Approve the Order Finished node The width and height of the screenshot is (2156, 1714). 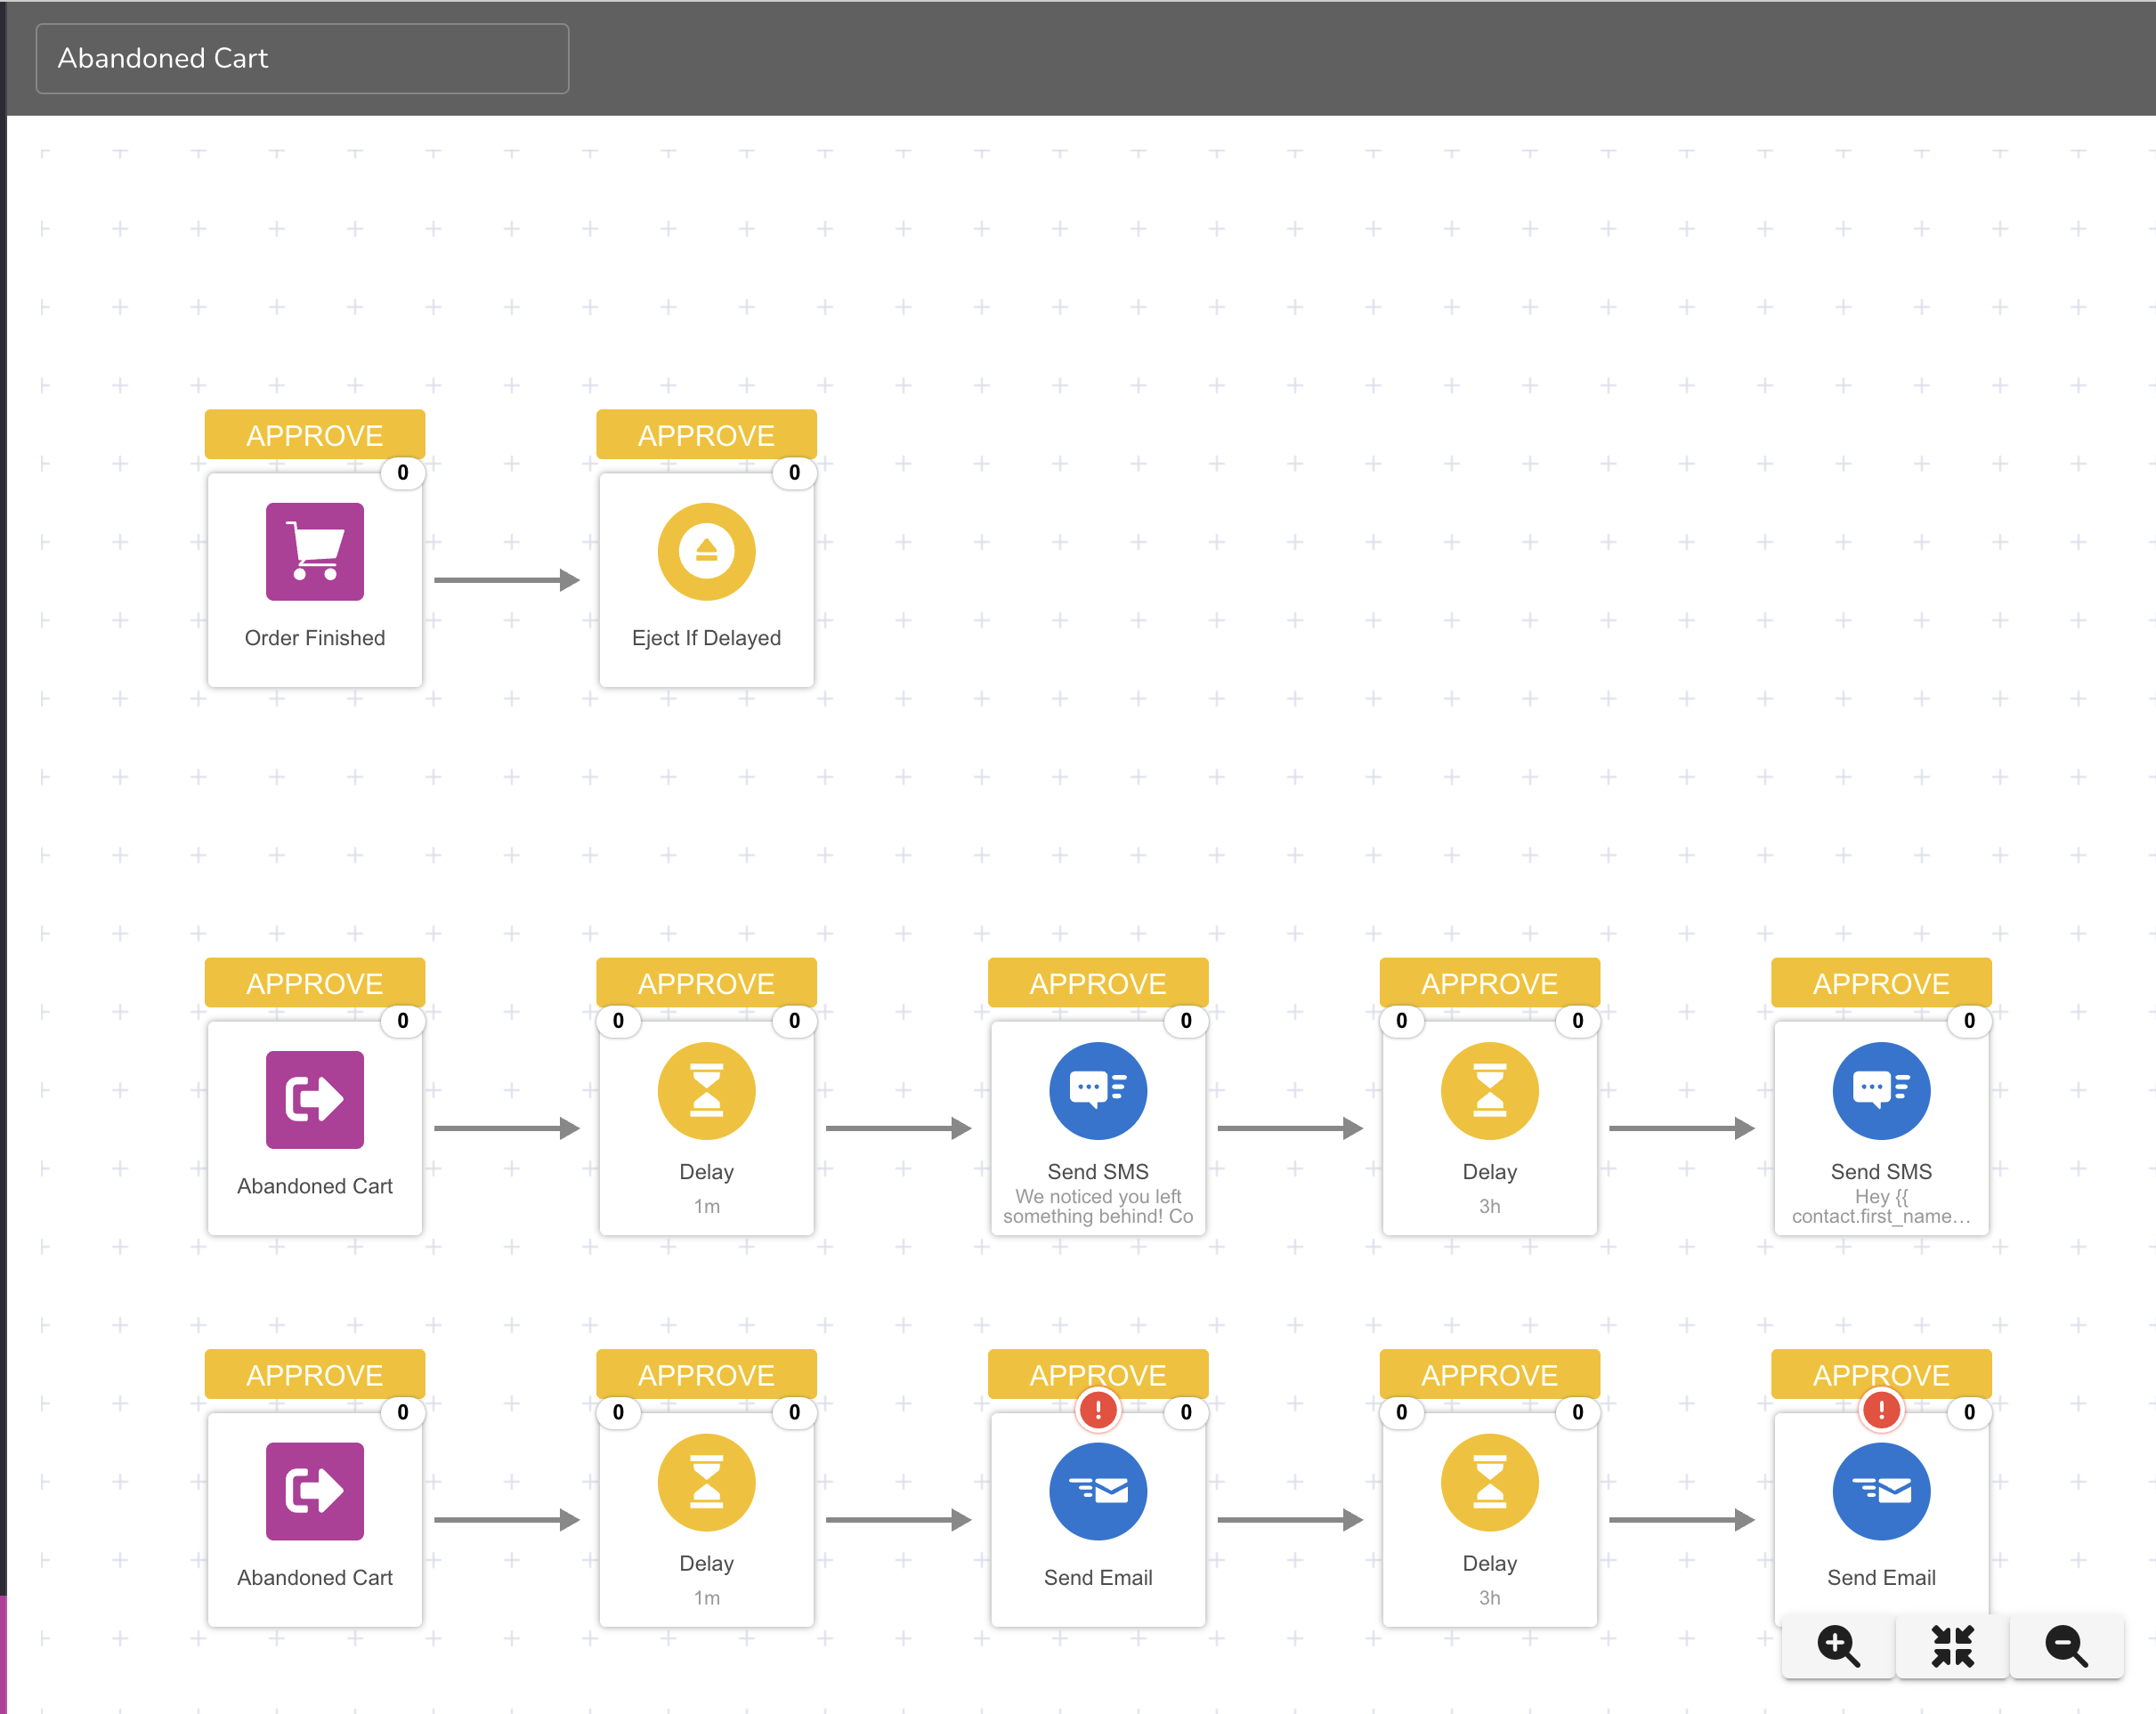tap(314, 435)
